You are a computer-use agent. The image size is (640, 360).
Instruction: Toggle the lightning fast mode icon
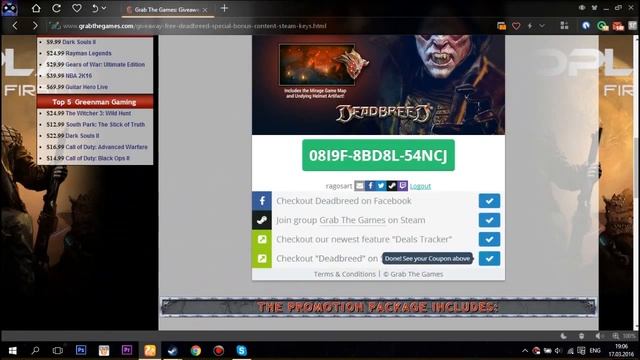click(x=530, y=26)
